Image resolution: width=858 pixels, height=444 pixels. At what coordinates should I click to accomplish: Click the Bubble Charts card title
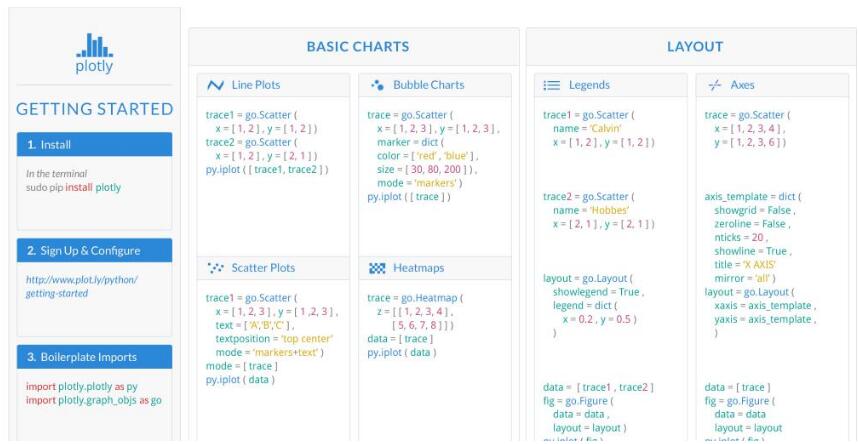pos(428,85)
